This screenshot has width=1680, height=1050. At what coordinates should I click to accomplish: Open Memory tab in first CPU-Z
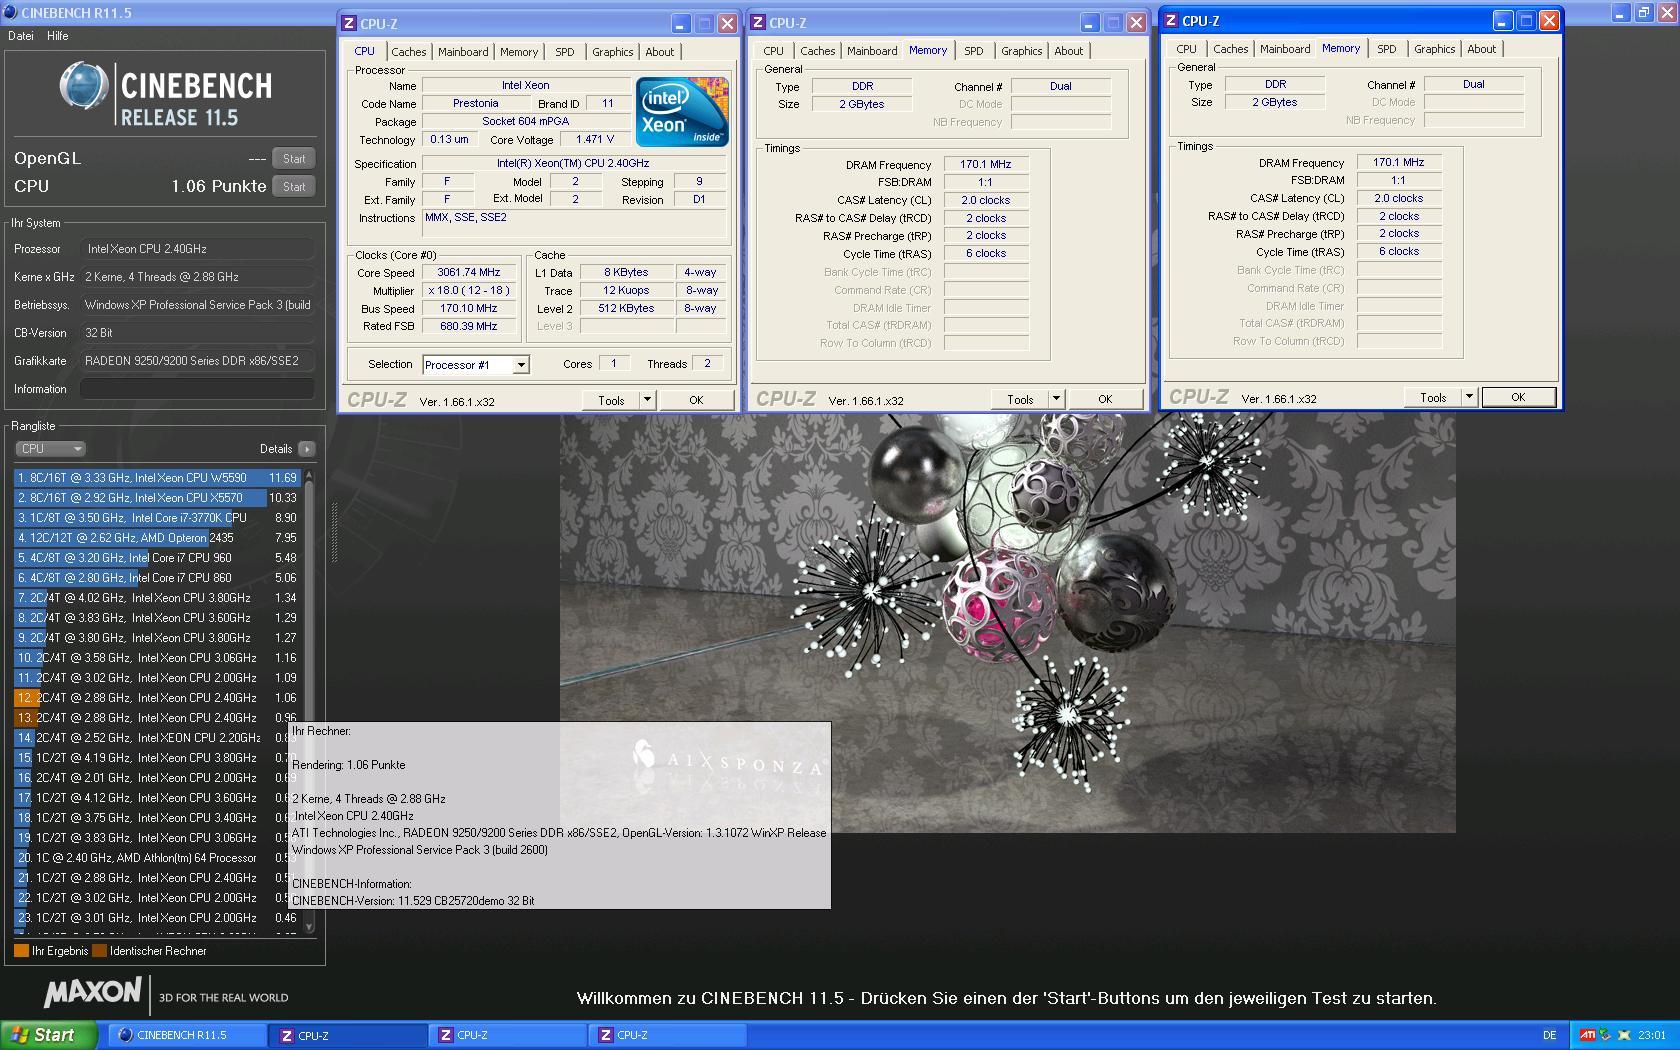pyautogui.click(x=519, y=52)
